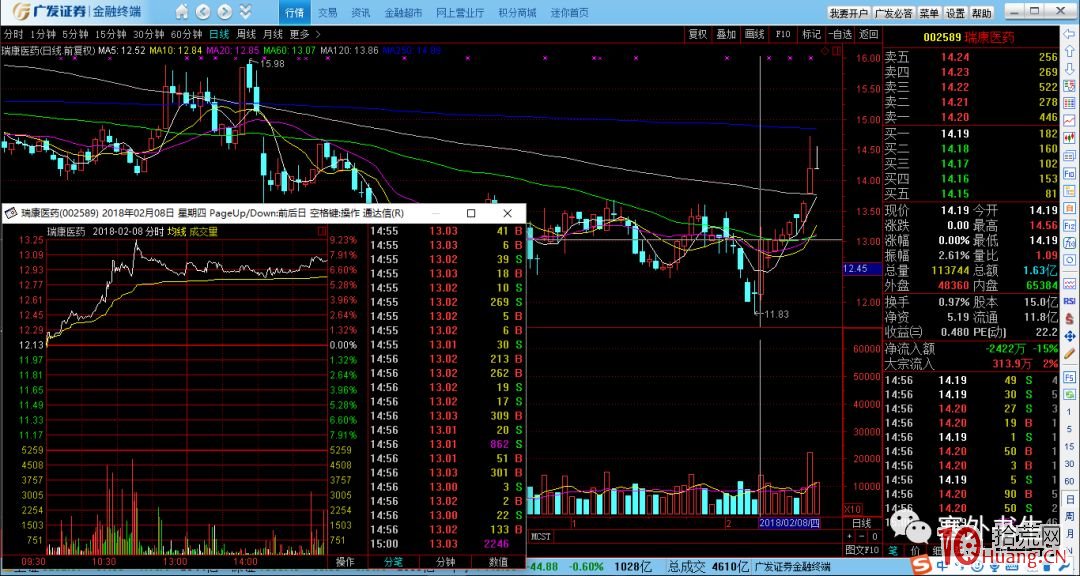Click the sidebar candlestick chart icon
This screenshot has height=576, width=1080.
pos(1070,138)
